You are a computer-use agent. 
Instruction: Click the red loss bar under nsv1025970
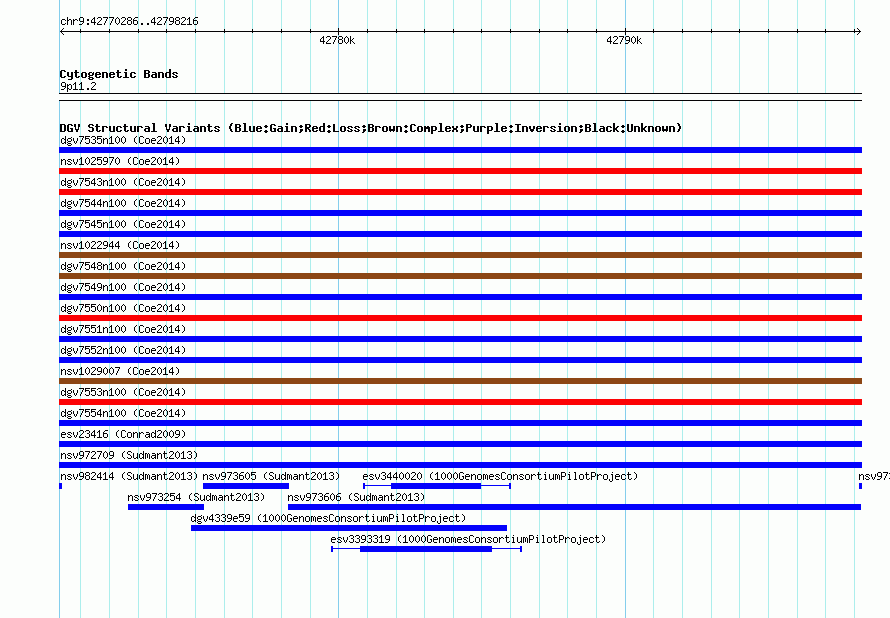(x=460, y=171)
